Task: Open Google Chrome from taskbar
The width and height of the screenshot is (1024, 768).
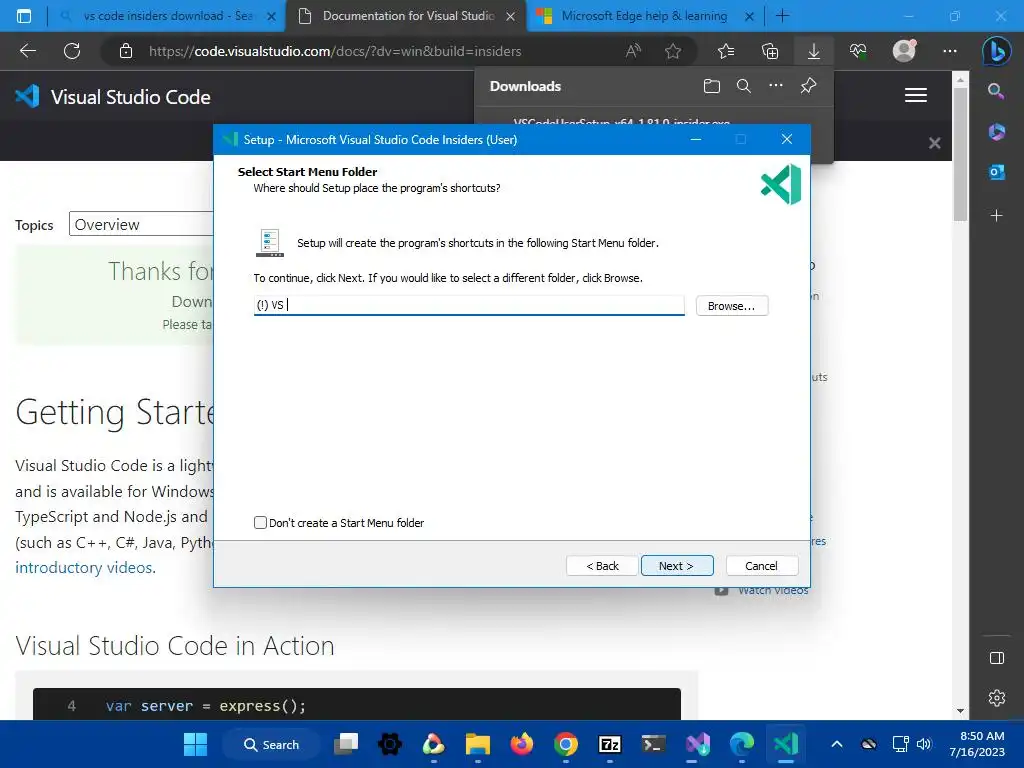Action: [x=566, y=744]
